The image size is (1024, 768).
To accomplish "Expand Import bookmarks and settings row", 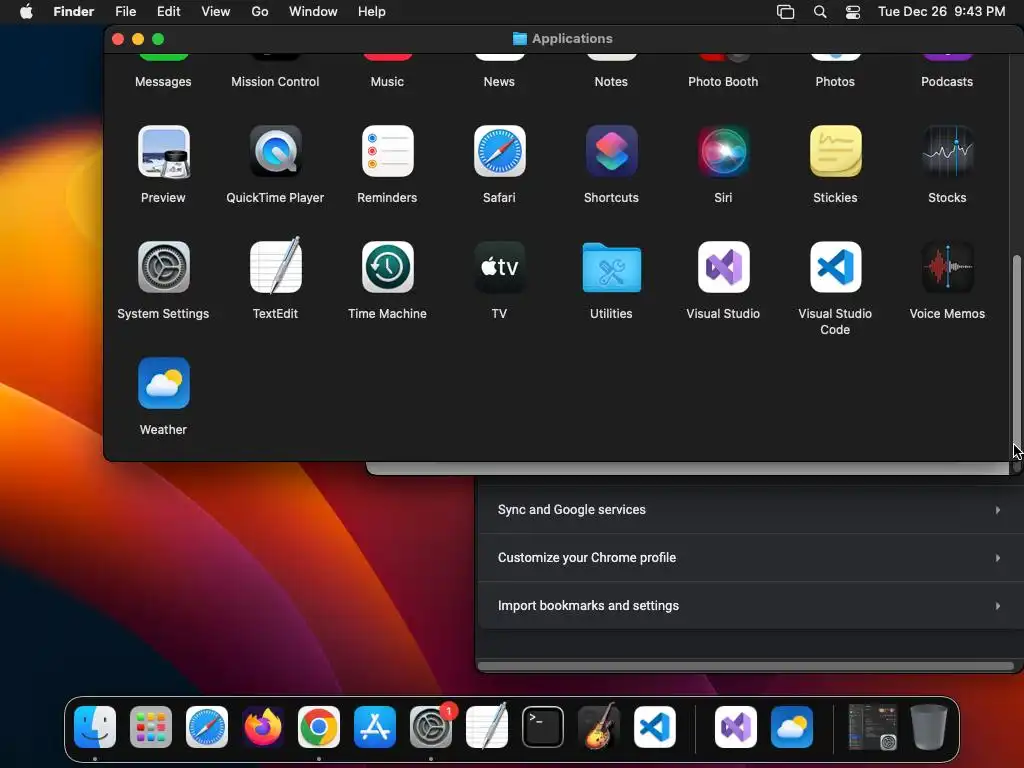I will 750,605.
